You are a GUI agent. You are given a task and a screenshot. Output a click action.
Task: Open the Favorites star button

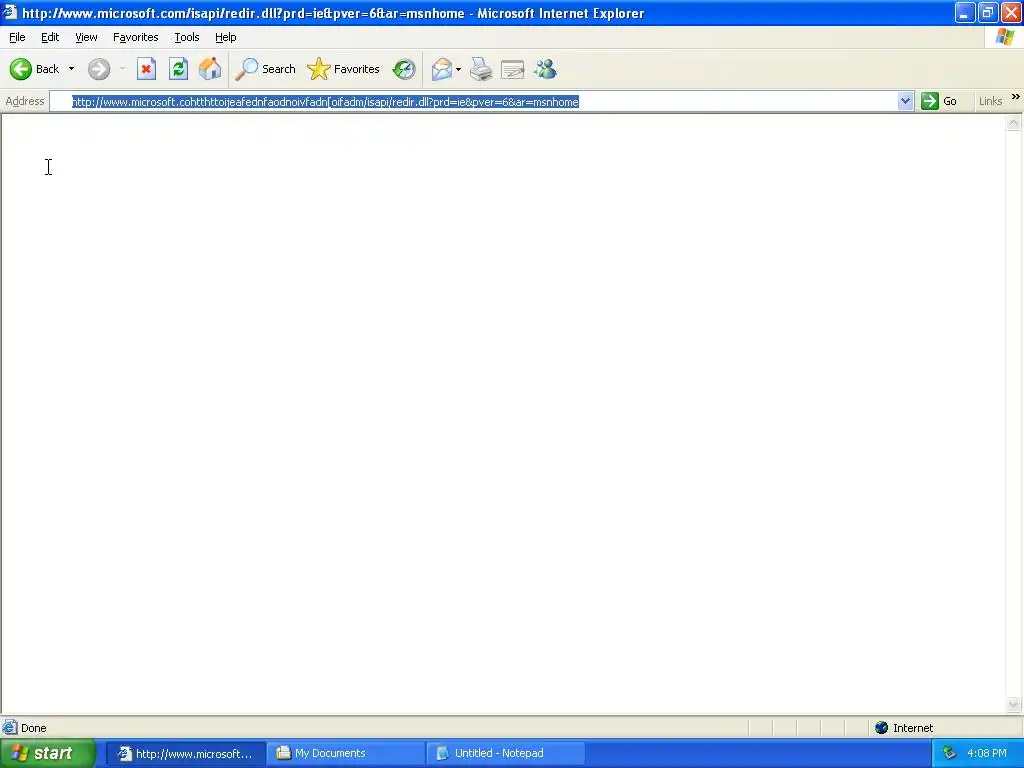(344, 69)
